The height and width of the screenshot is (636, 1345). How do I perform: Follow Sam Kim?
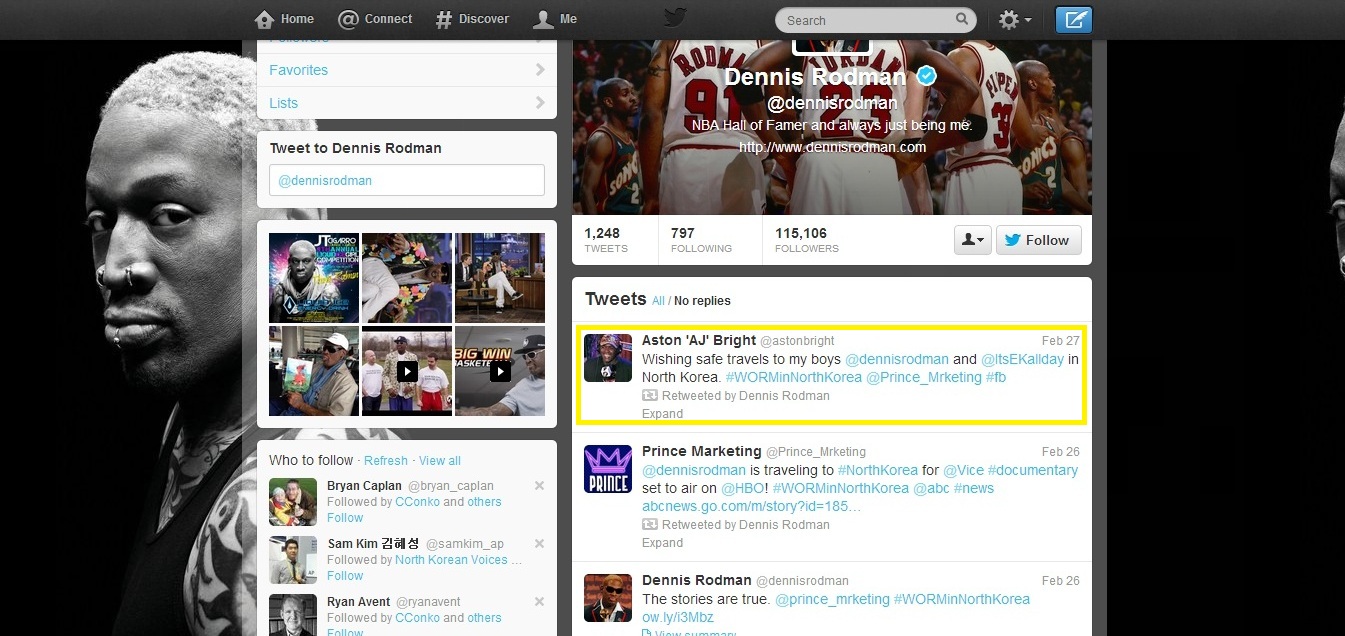point(345,576)
